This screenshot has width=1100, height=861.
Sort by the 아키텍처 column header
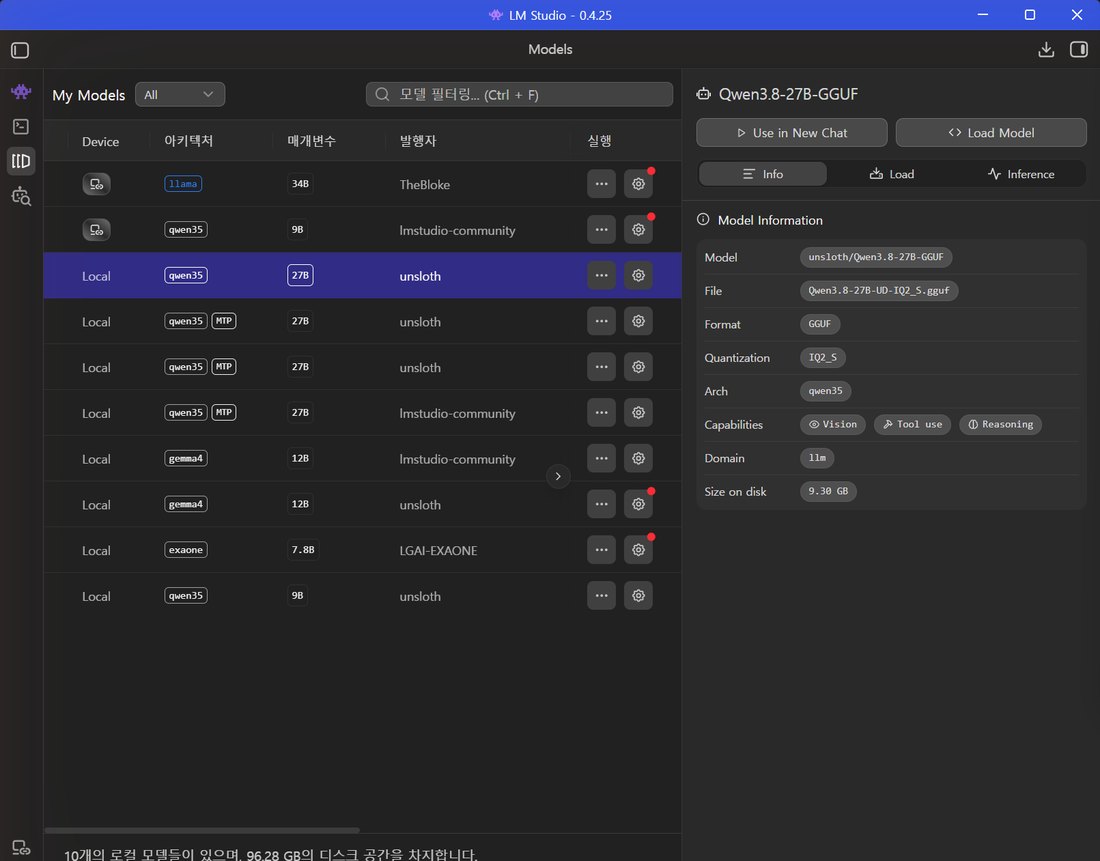pos(189,141)
